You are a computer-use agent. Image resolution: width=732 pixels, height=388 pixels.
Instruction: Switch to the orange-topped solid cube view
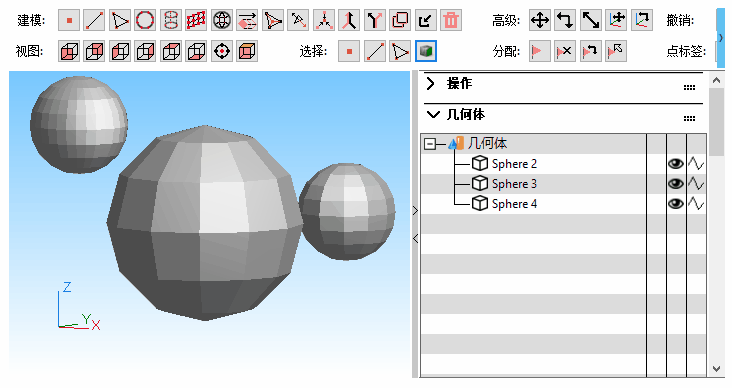[247, 51]
